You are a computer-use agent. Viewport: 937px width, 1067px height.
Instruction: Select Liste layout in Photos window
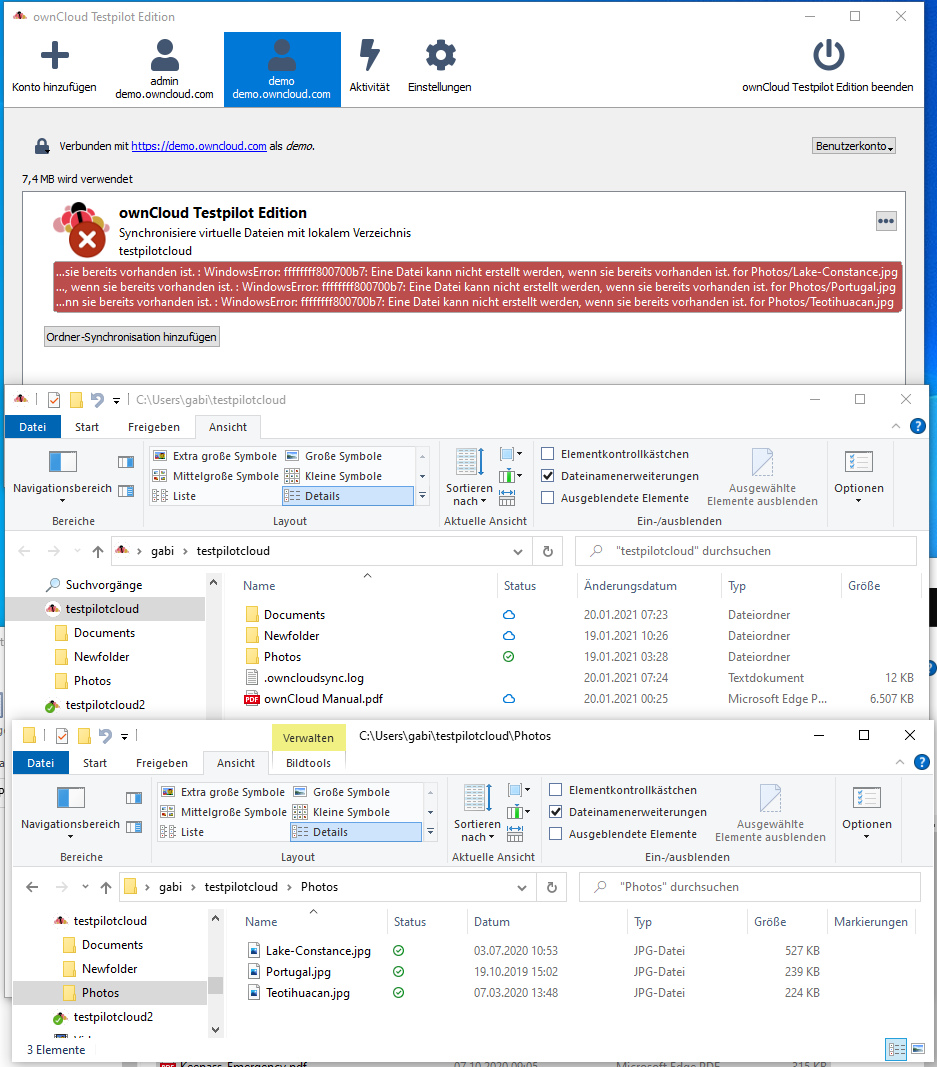click(184, 832)
